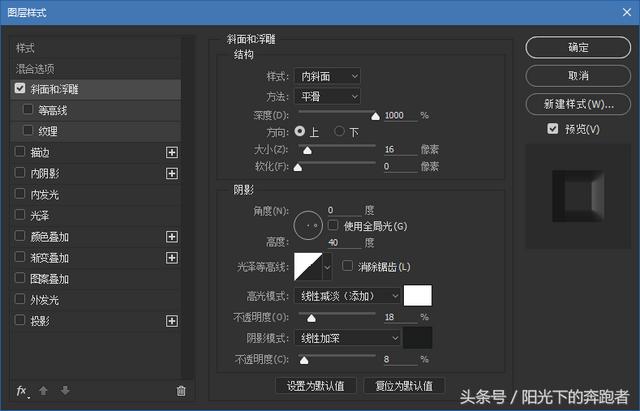
Task: Select the 斜面和浮雕 effect row
Action: pyautogui.click(x=96, y=89)
